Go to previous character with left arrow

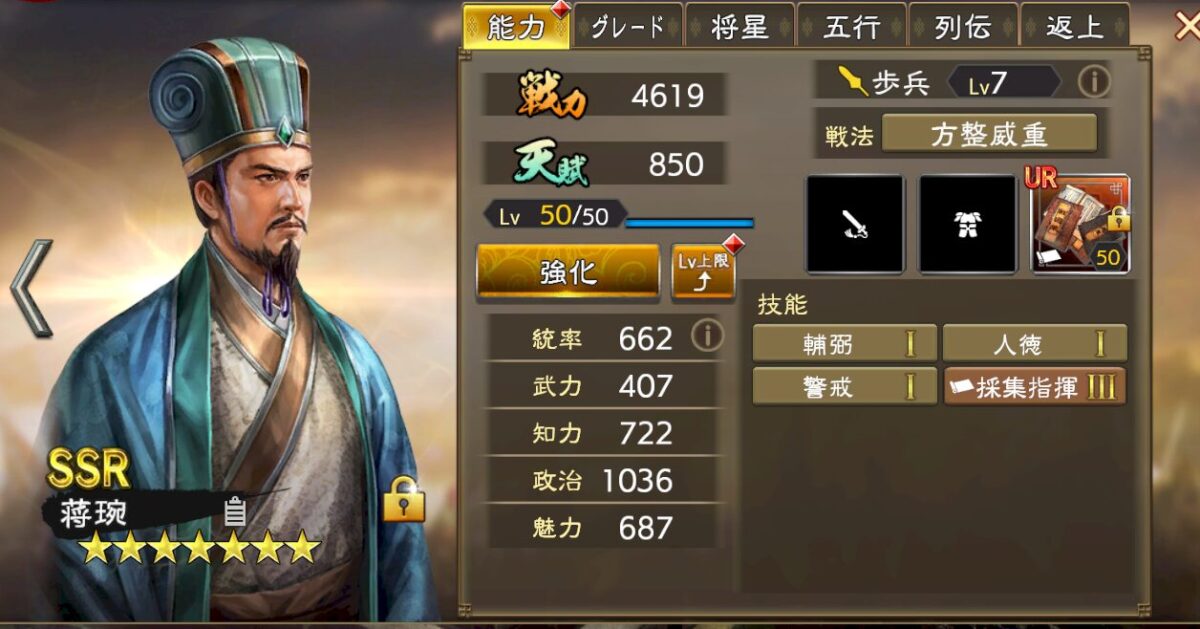pos(30,288)
